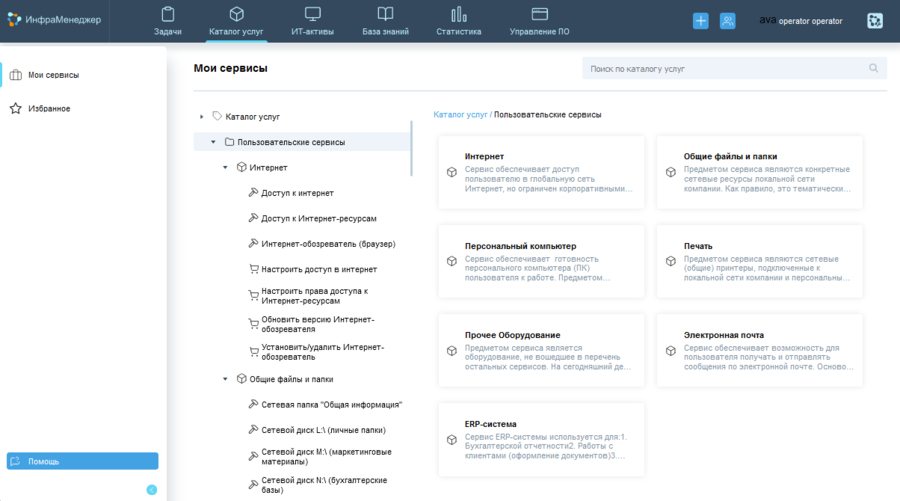
Task: Click the Каталог услуг tag icon in tree
Action: 217,116
